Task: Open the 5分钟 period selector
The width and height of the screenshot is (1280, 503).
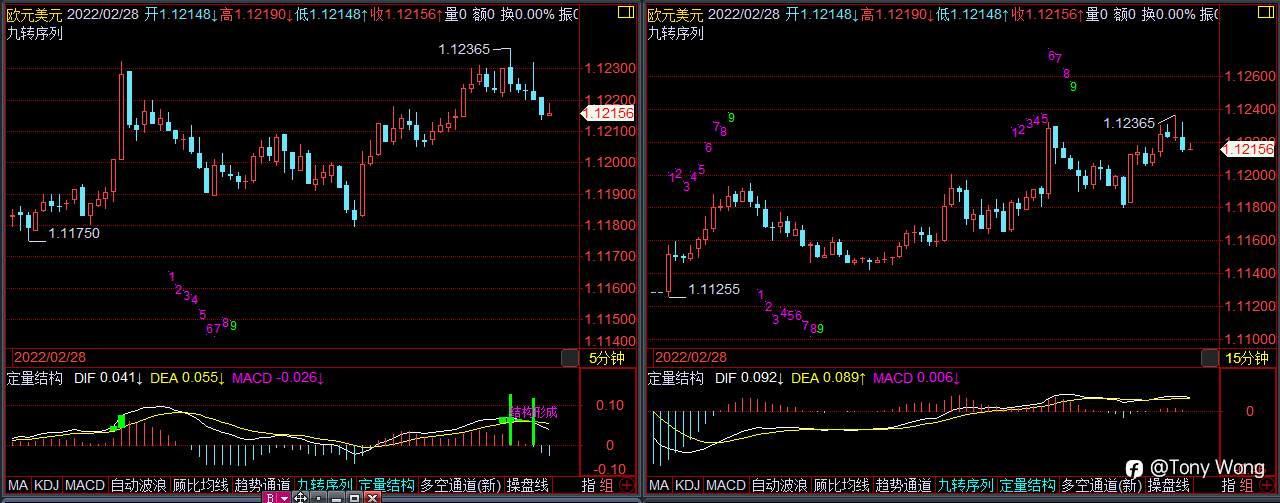Action: (606, 357)
